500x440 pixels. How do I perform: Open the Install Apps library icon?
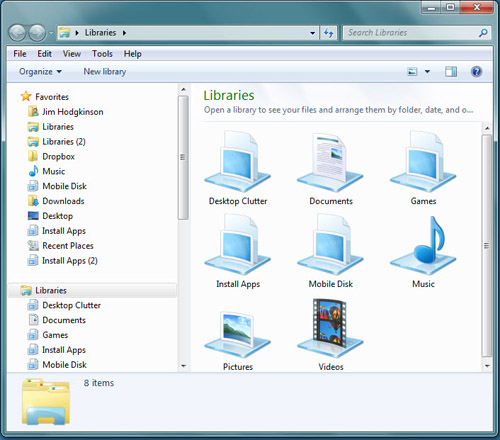pyautogui.click(x=237, y=244)
